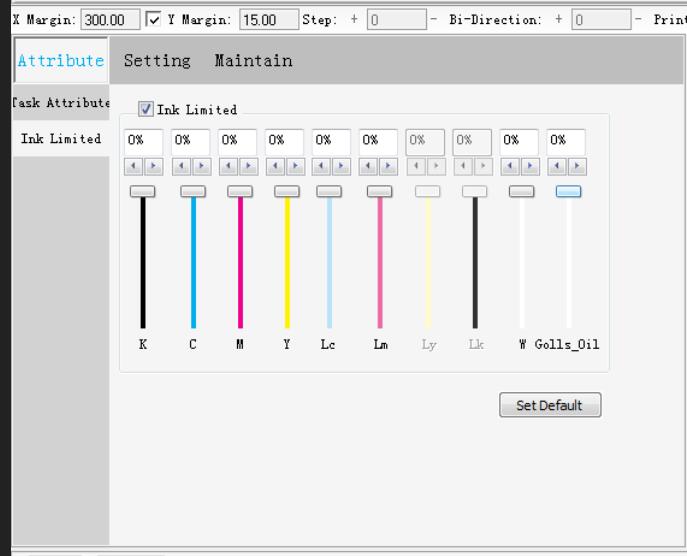Click the Lc channel increase arrow
Image resolution: width=687 pixels, height=556 pixels.
point(342,166)
